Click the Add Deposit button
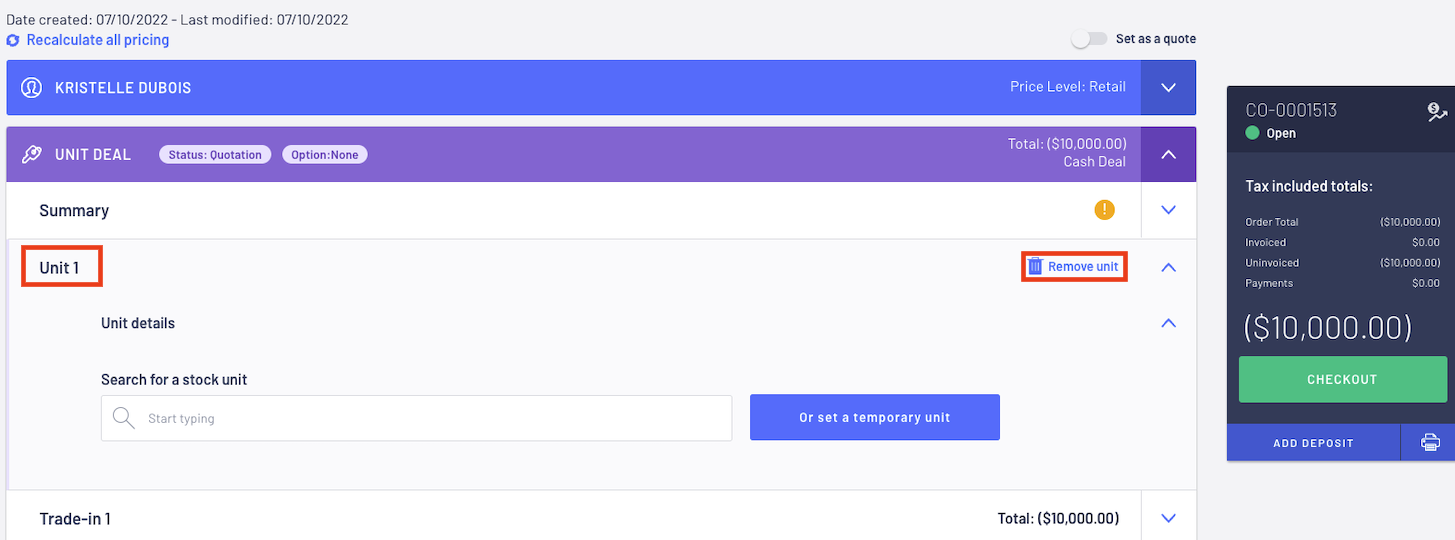1455x540 pixels. pos(1313,443)
